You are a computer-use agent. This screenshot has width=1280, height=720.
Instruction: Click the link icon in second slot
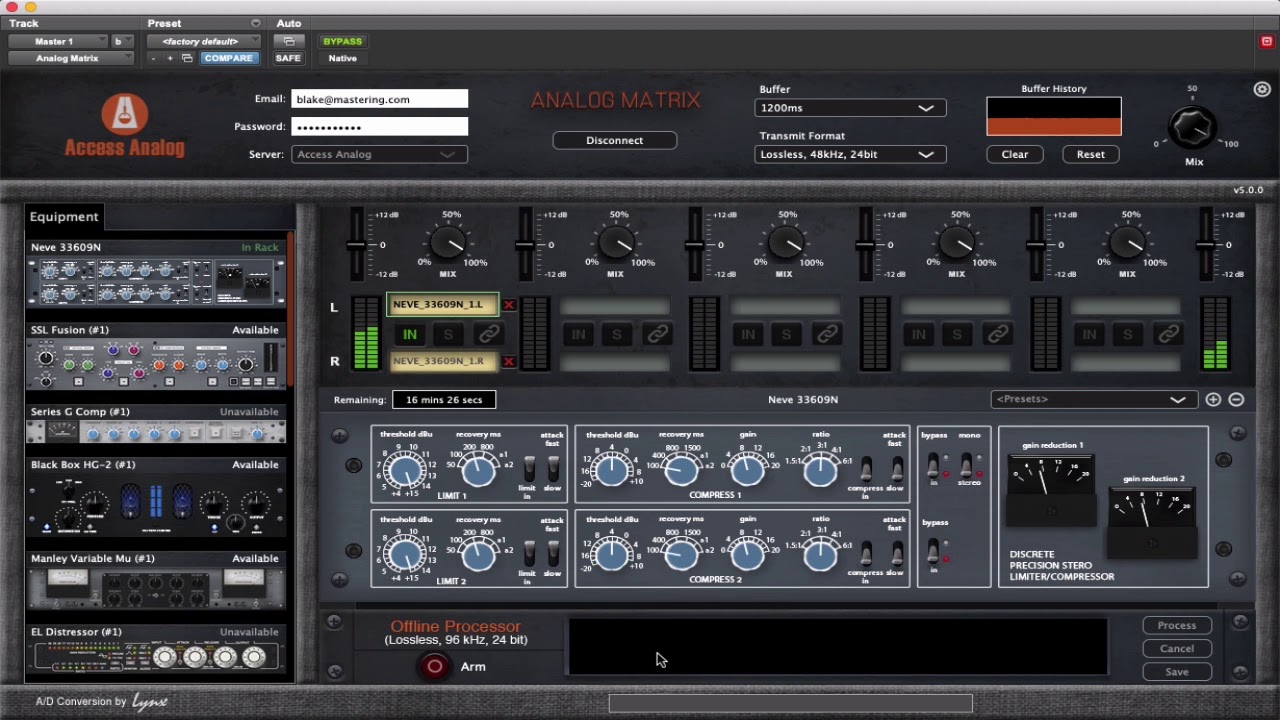[x=657, y=334]
